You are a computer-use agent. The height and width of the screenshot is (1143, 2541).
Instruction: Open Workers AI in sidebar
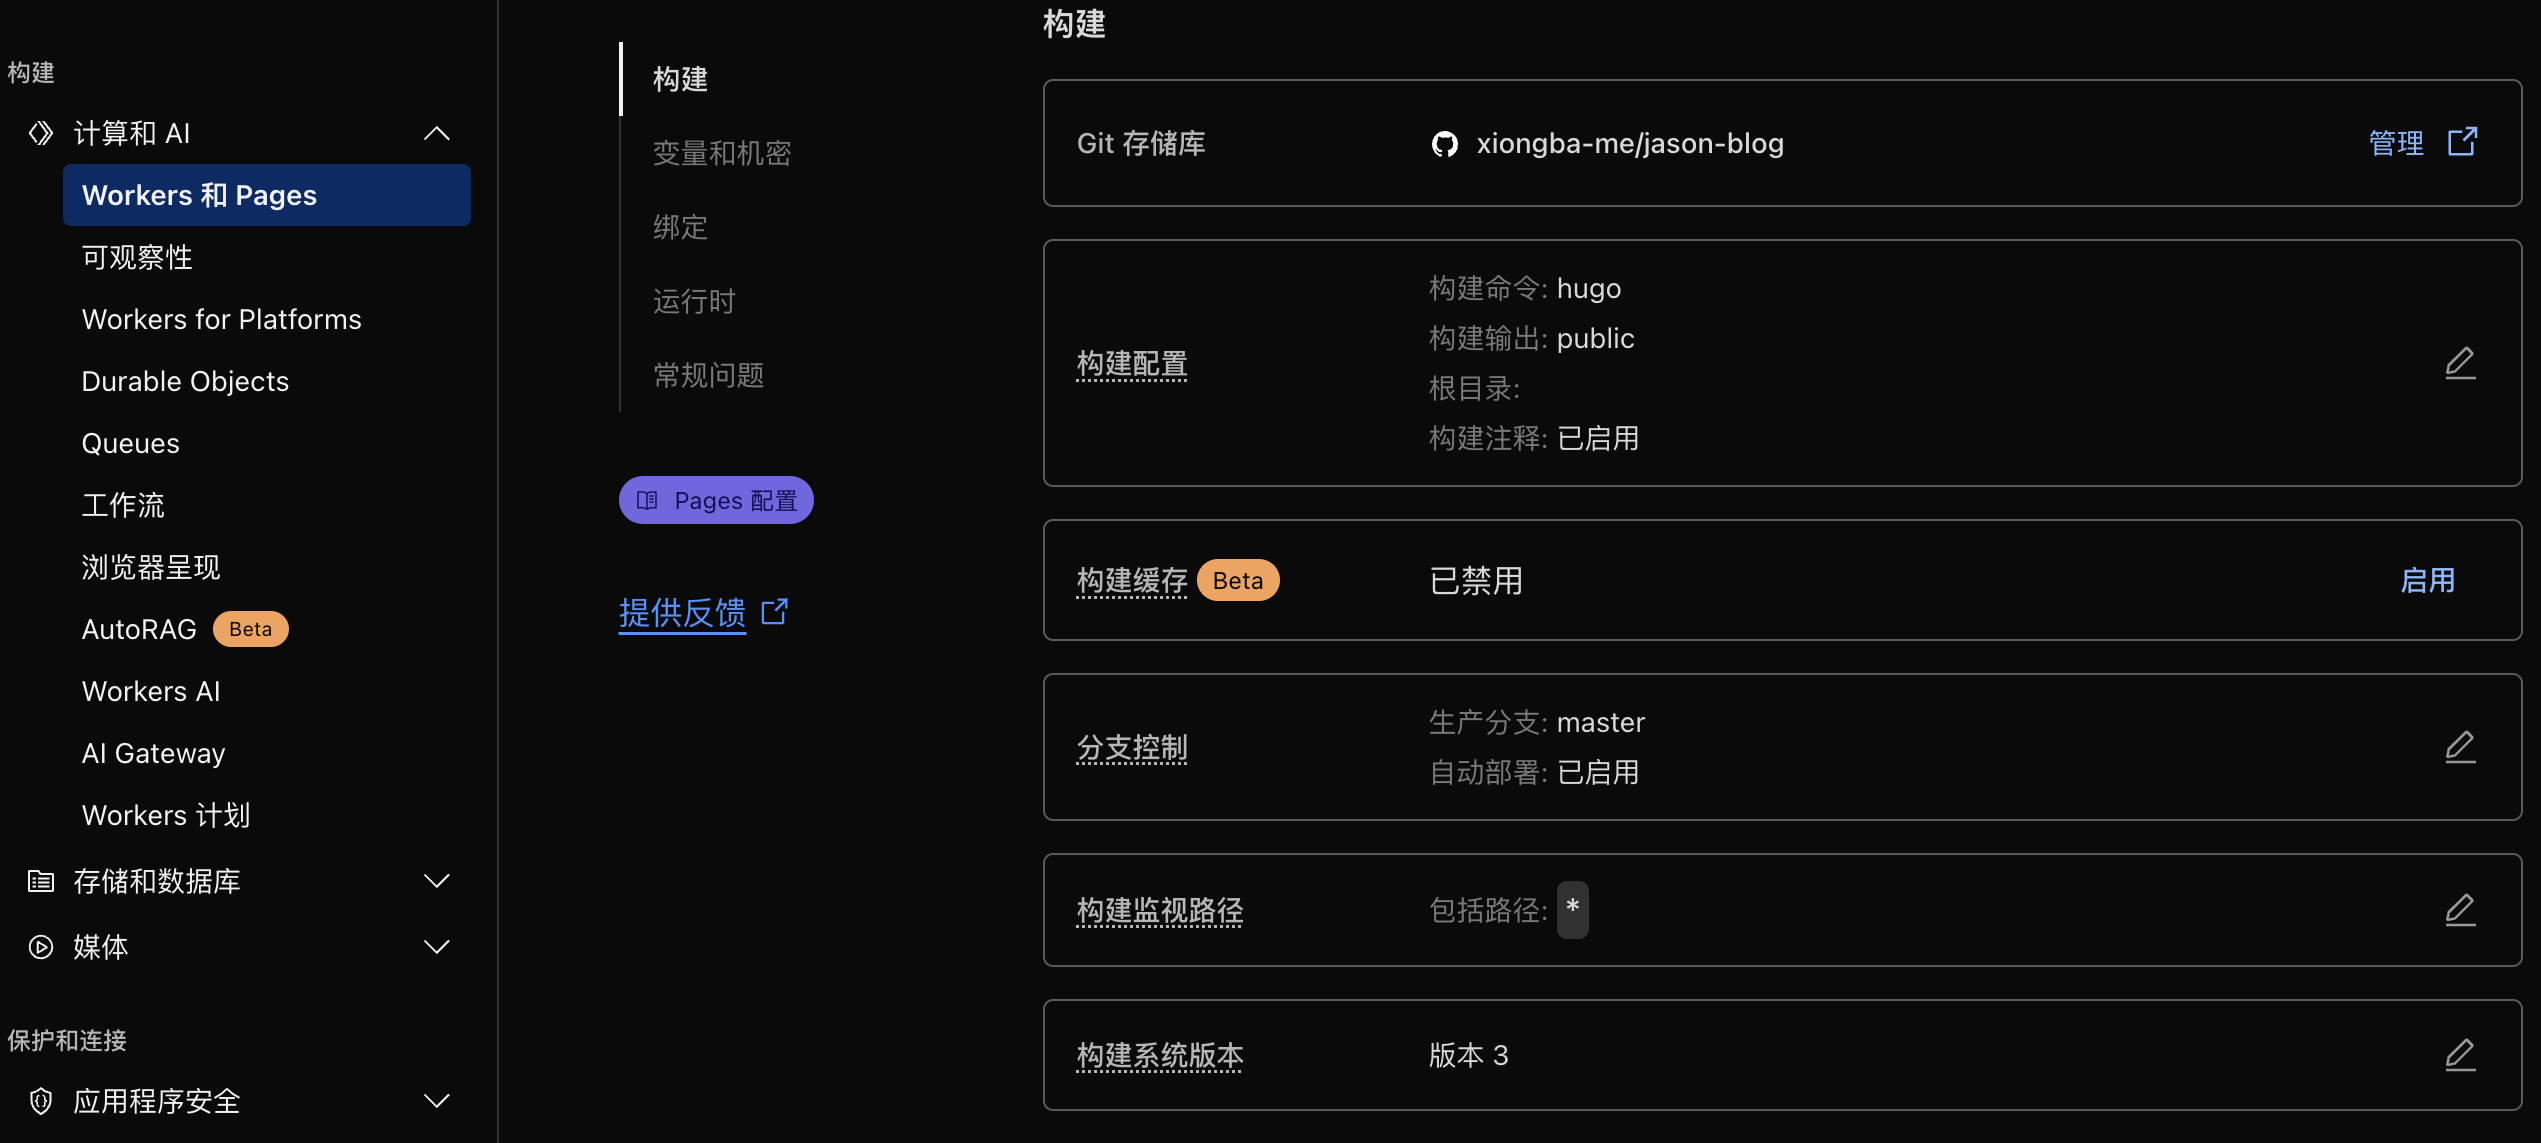(151, 691)
